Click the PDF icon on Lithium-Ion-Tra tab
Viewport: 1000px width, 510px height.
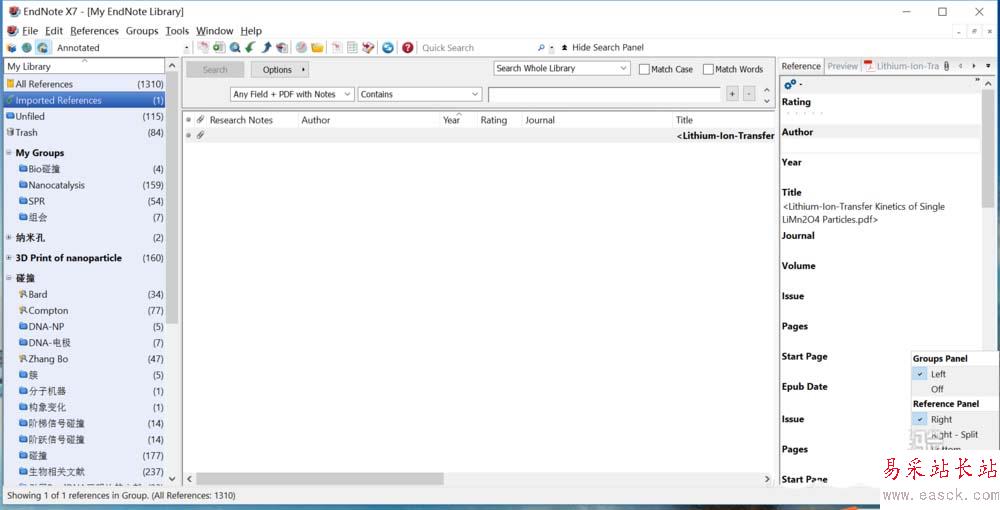pos(869,66)
